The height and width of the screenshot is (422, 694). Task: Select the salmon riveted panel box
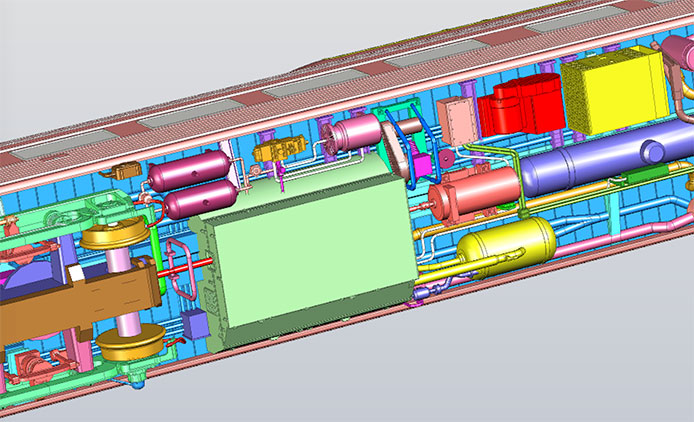click(x=458, y=120)
